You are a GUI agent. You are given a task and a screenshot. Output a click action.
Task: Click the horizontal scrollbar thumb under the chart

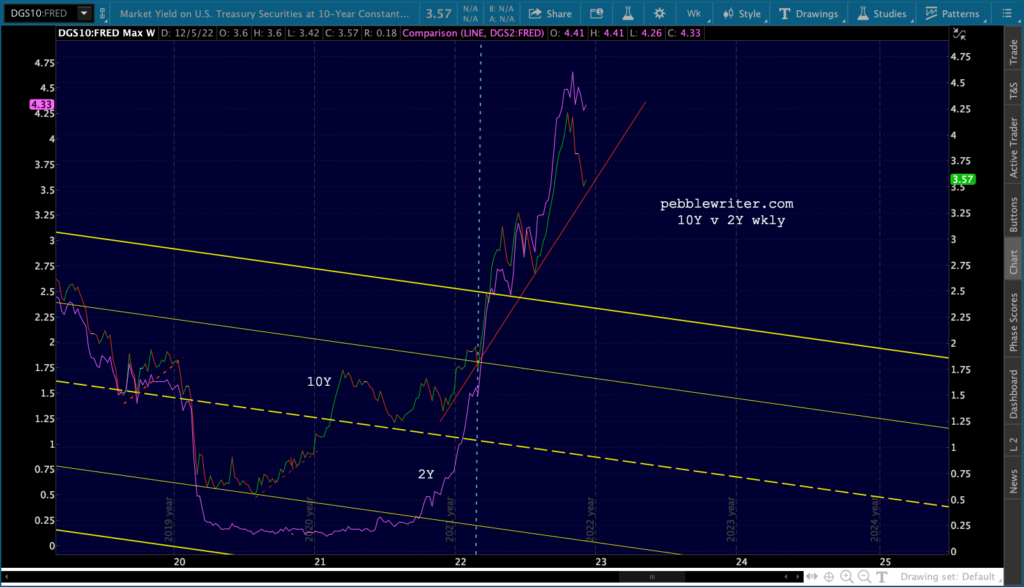[x=652, y=577]
